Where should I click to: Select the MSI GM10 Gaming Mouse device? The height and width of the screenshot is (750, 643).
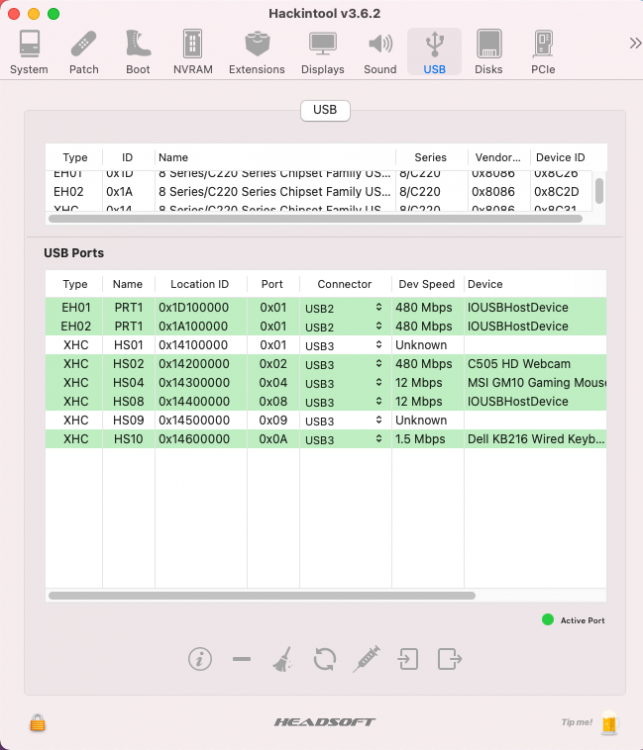pyautogui.click(x=536, y=383)
